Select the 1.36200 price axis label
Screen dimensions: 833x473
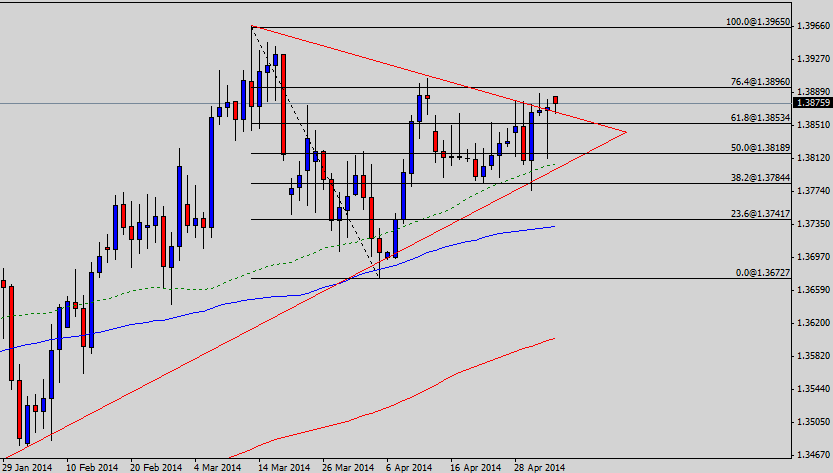click(x=811, y=323)
